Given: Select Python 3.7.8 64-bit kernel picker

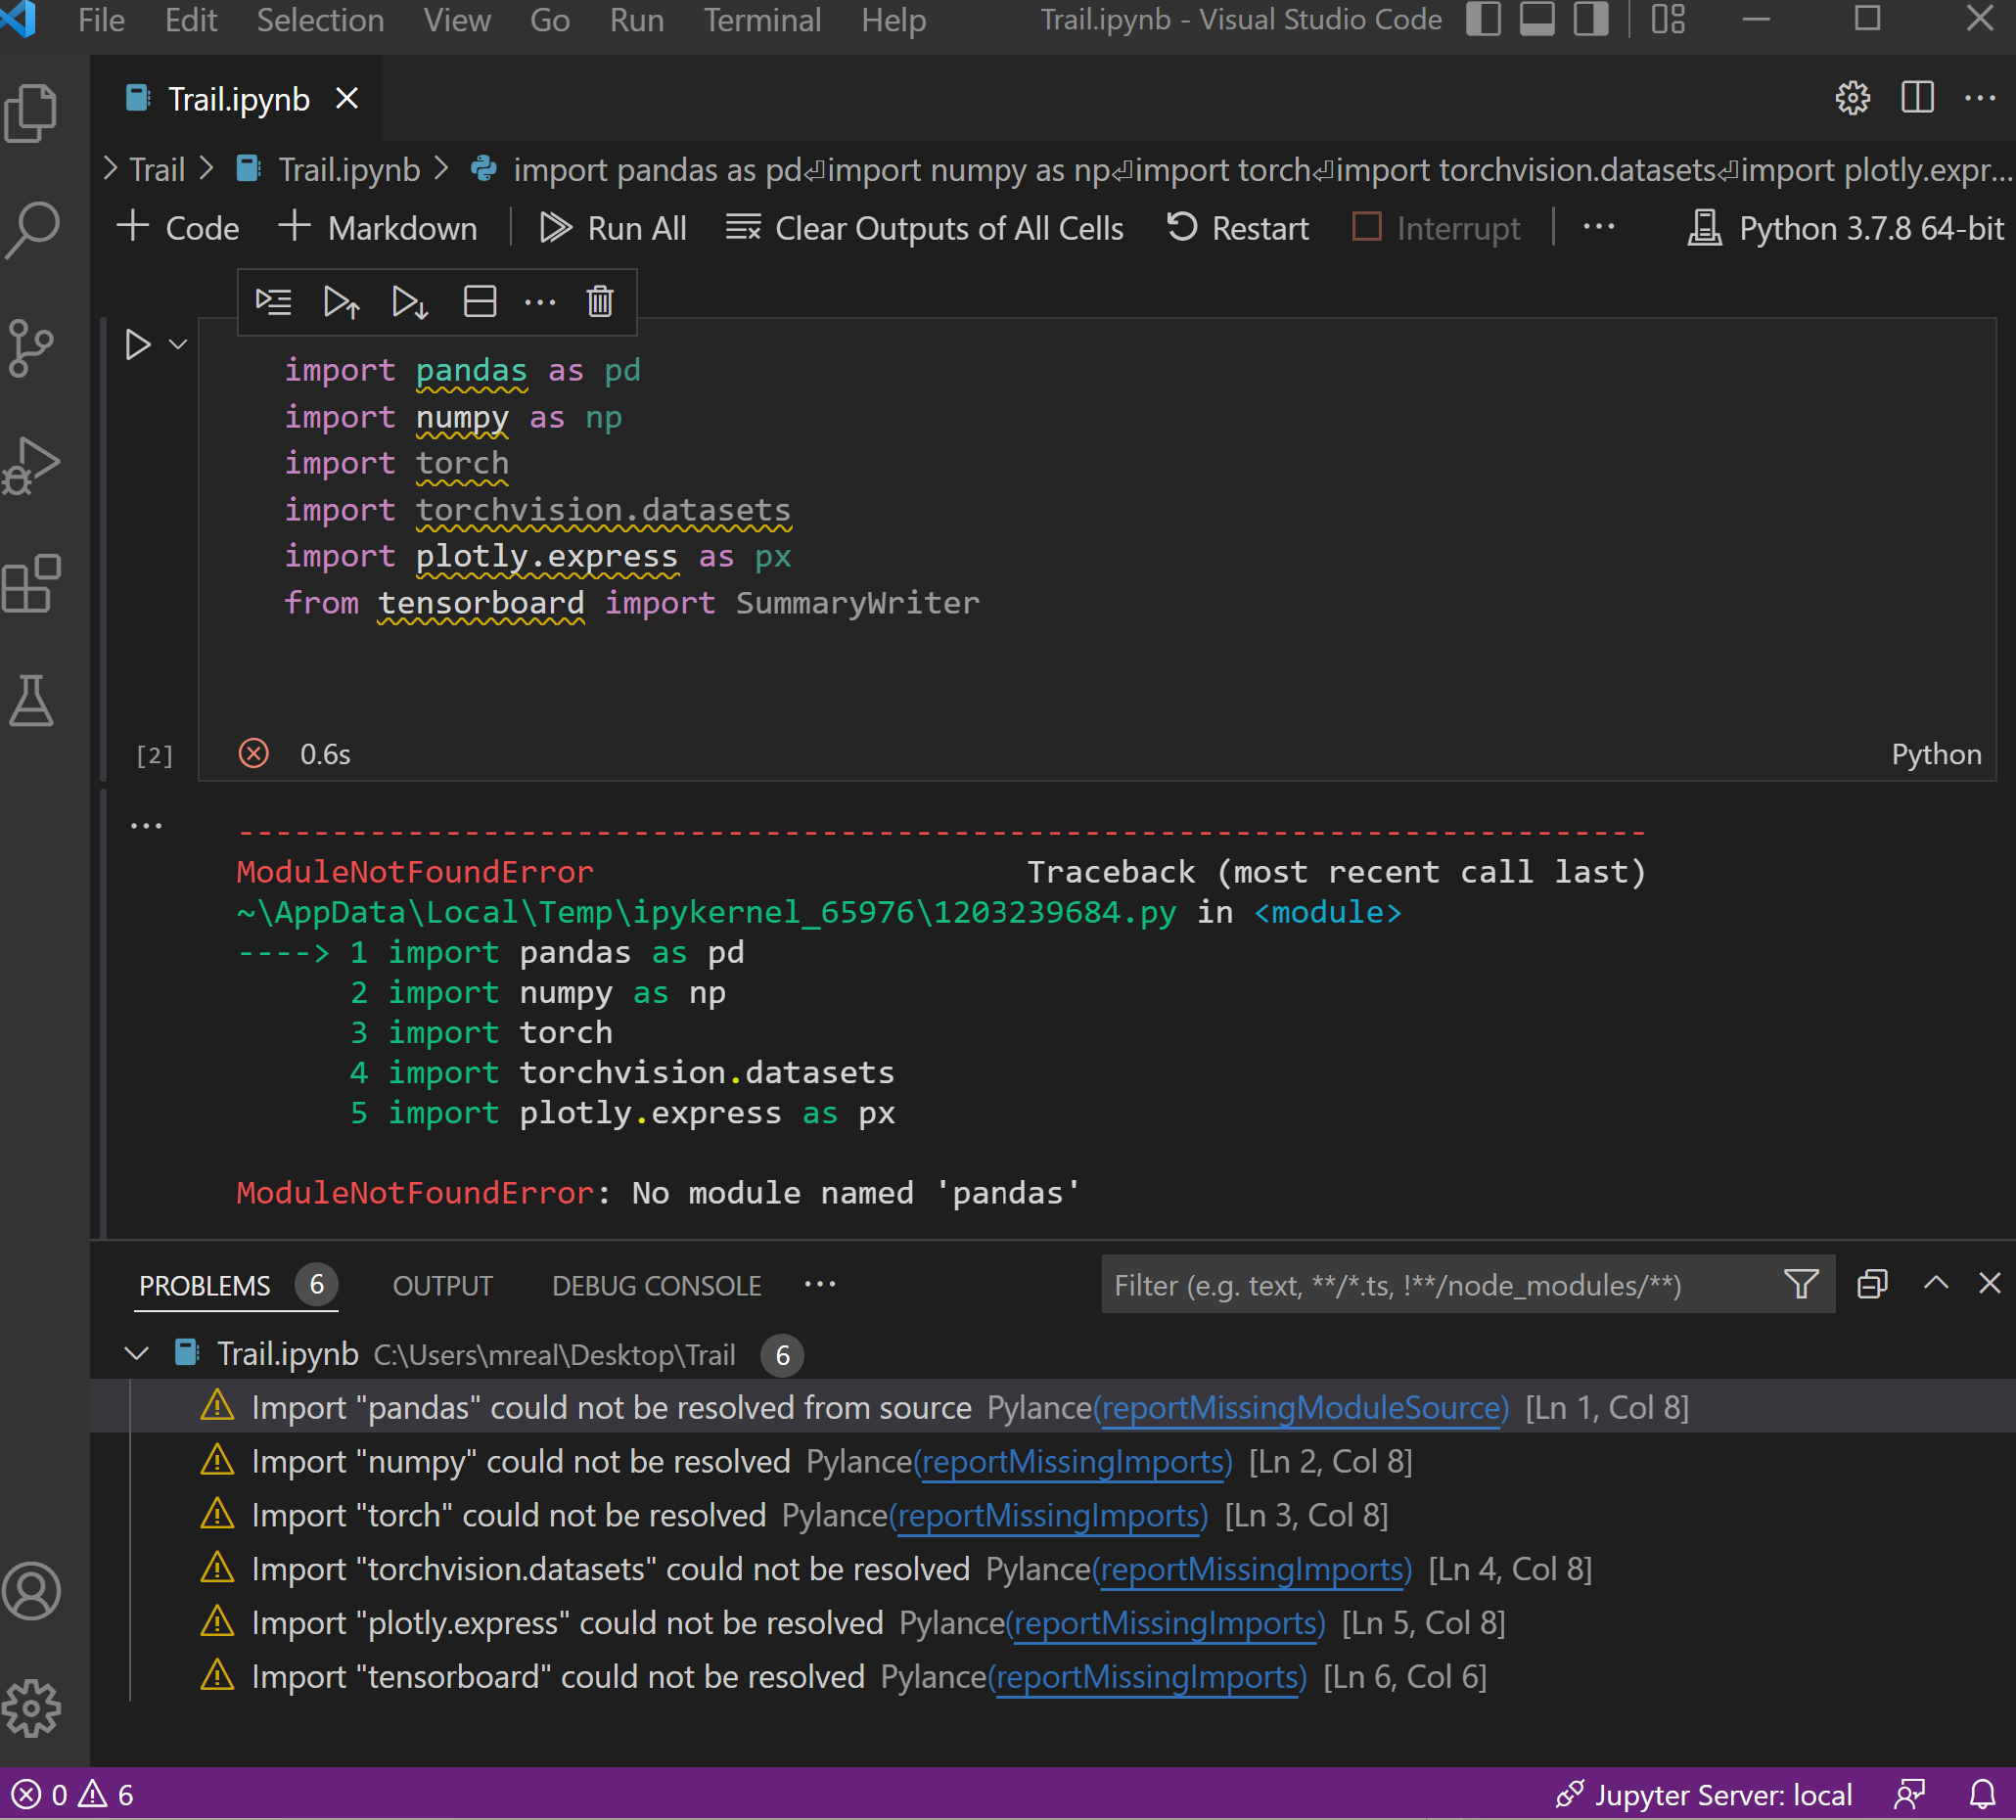Looking at the screenshot, I should [x=1846, y=228].
